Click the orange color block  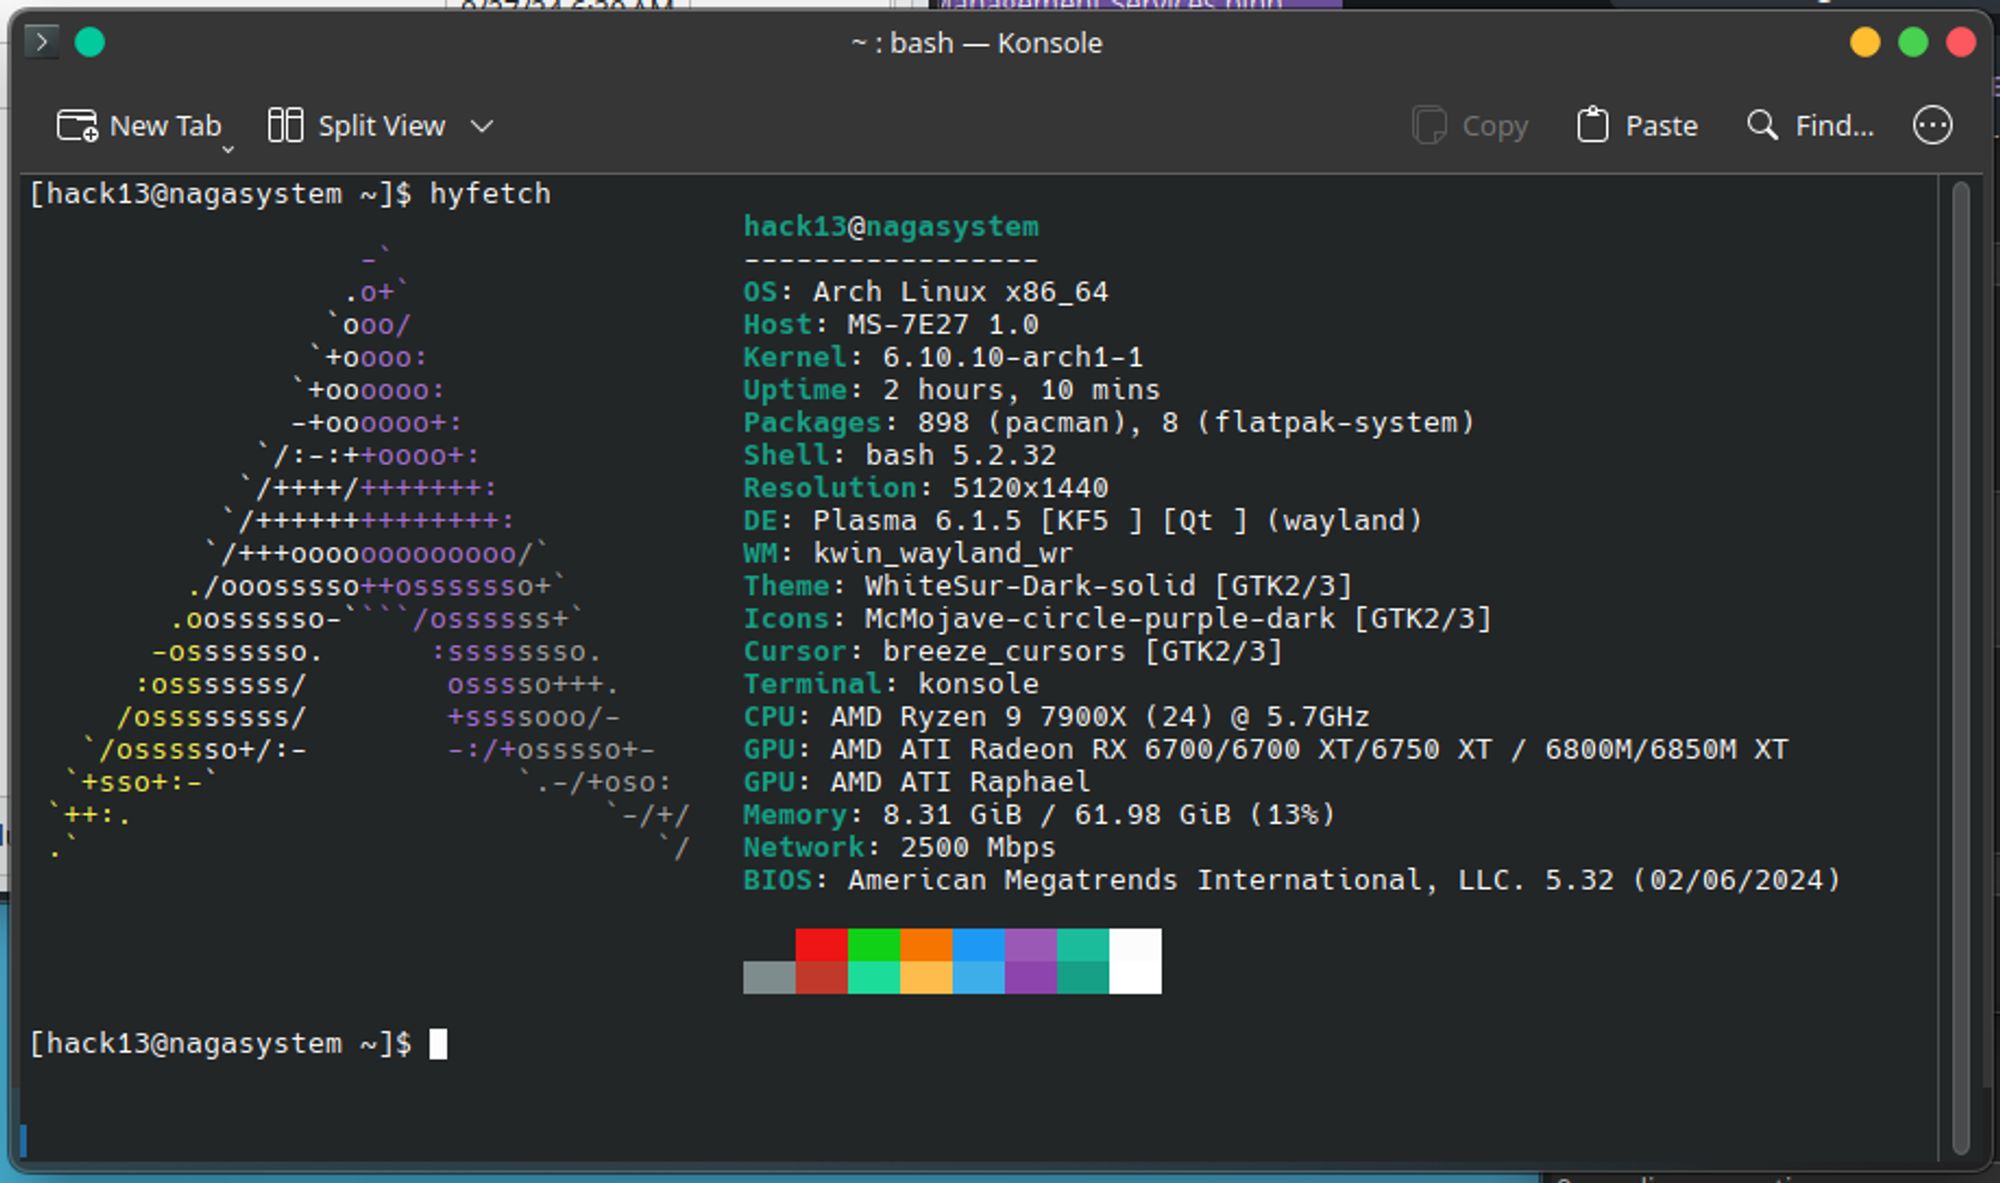pyautogui.click(x=926, y=944)
